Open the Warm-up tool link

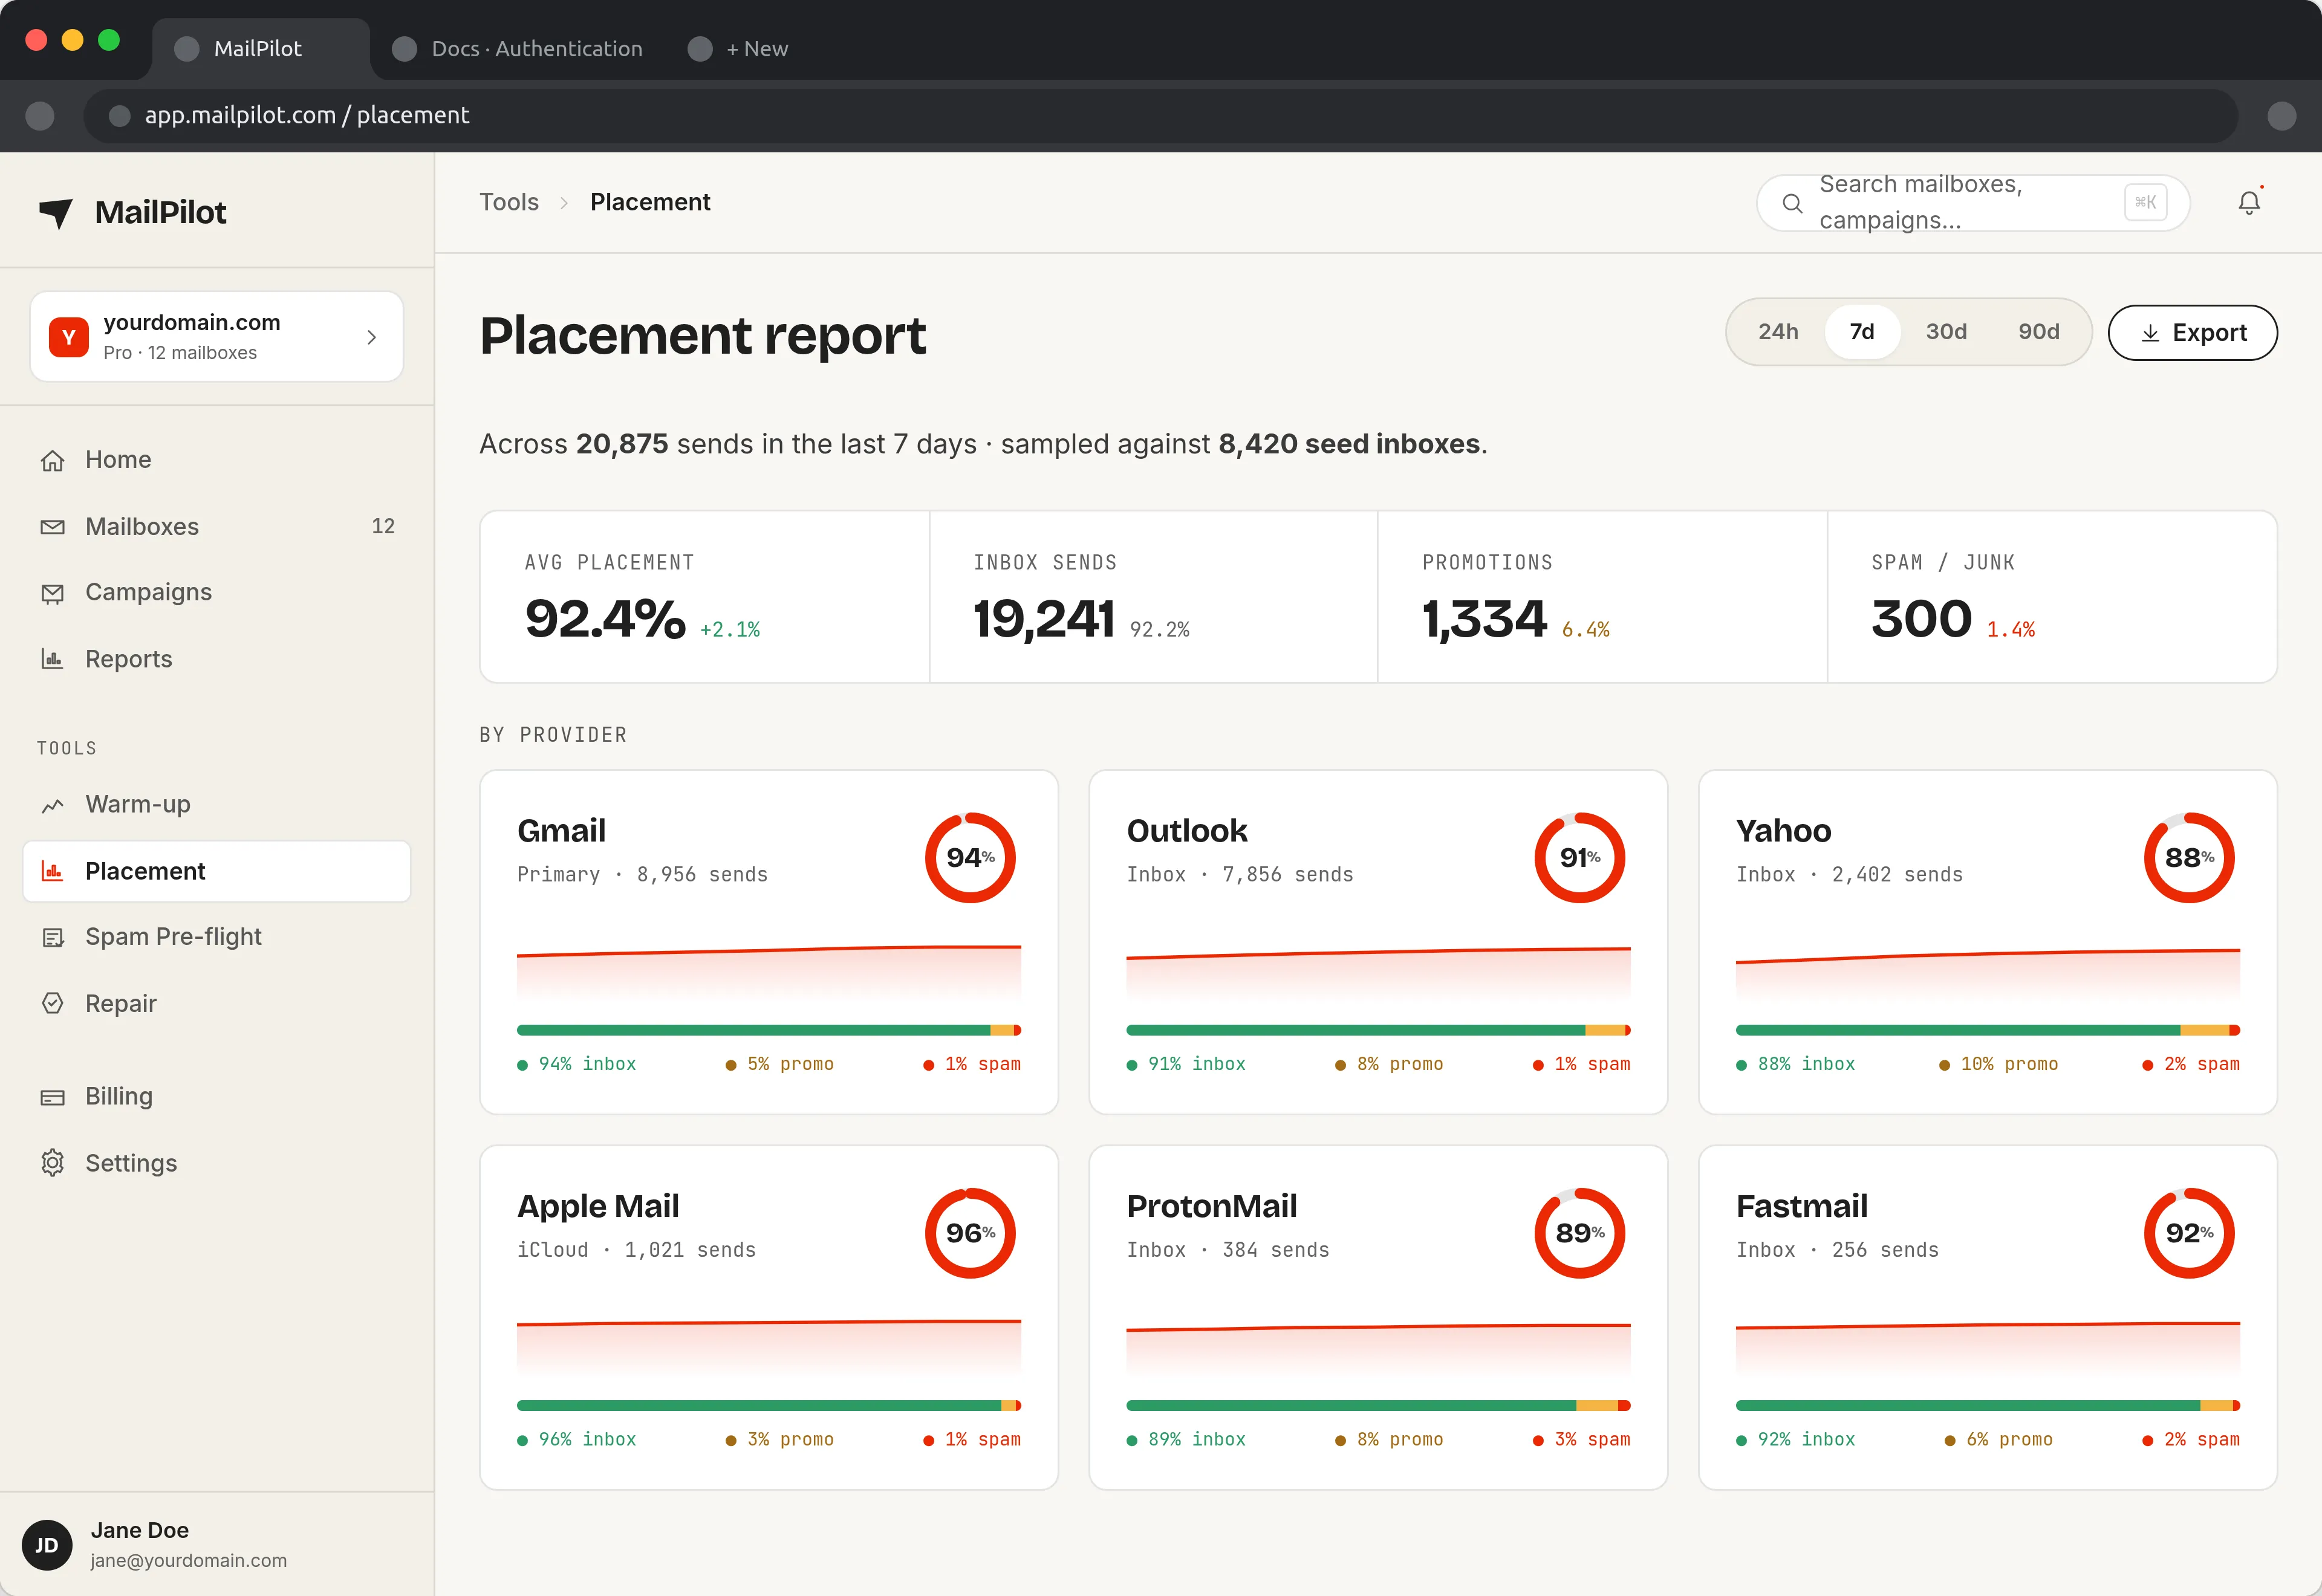pyautogui.click(x=216, y=805)
